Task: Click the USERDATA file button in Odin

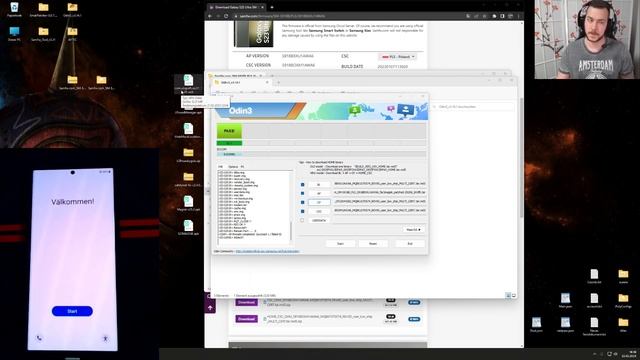Action: coord(319,220)
